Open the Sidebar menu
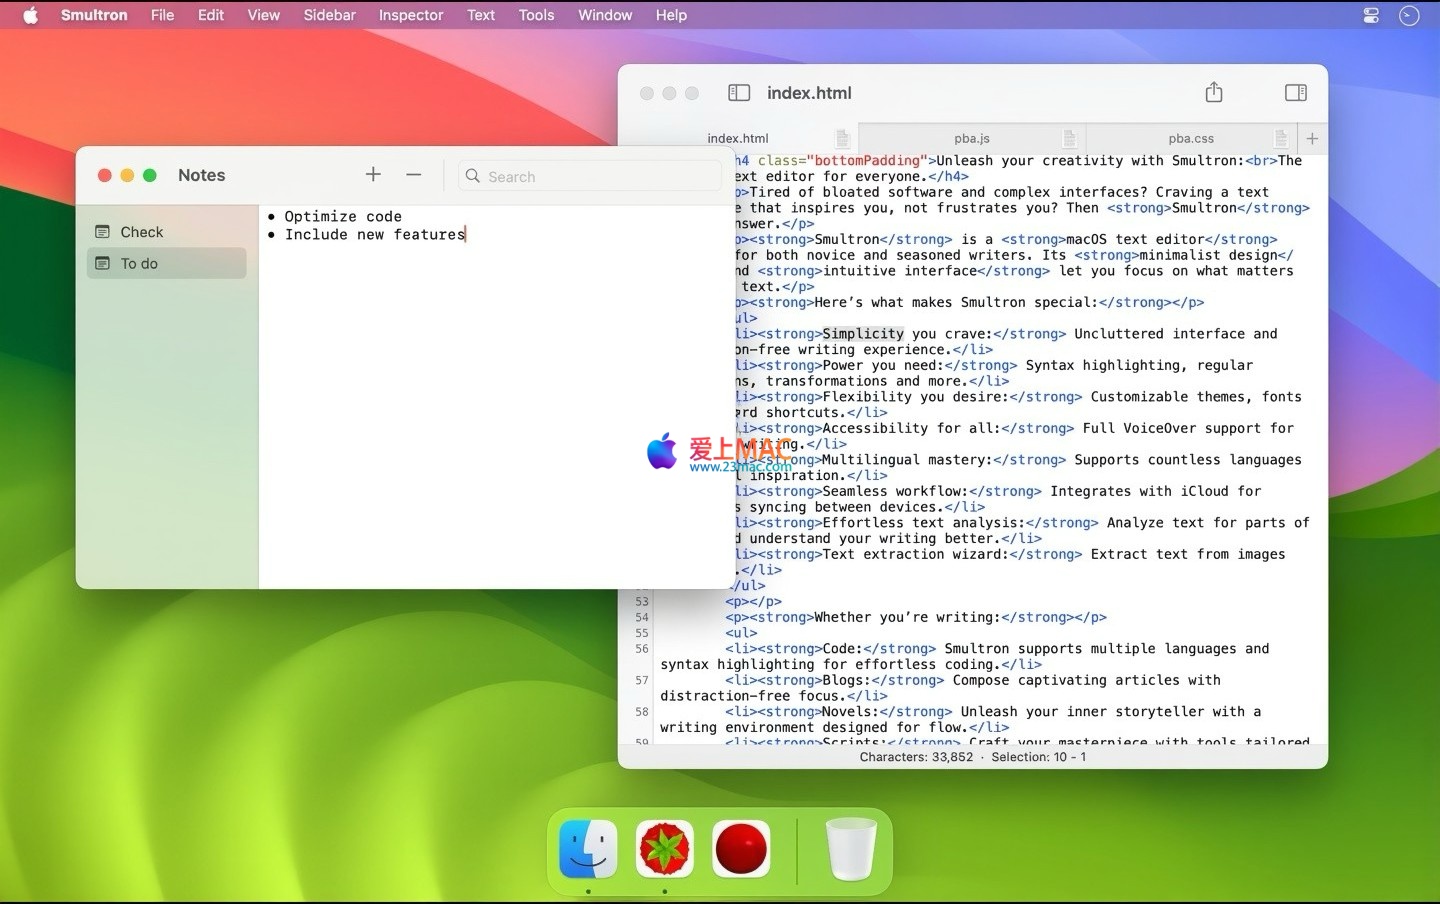Viewport: 1440px width, 904px height. pos(329,15)
